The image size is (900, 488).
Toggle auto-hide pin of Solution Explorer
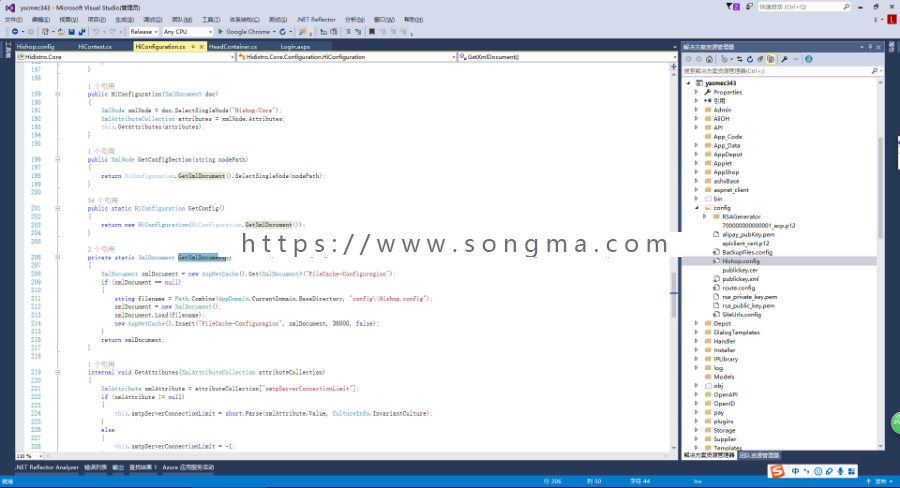tap(870, 47)
